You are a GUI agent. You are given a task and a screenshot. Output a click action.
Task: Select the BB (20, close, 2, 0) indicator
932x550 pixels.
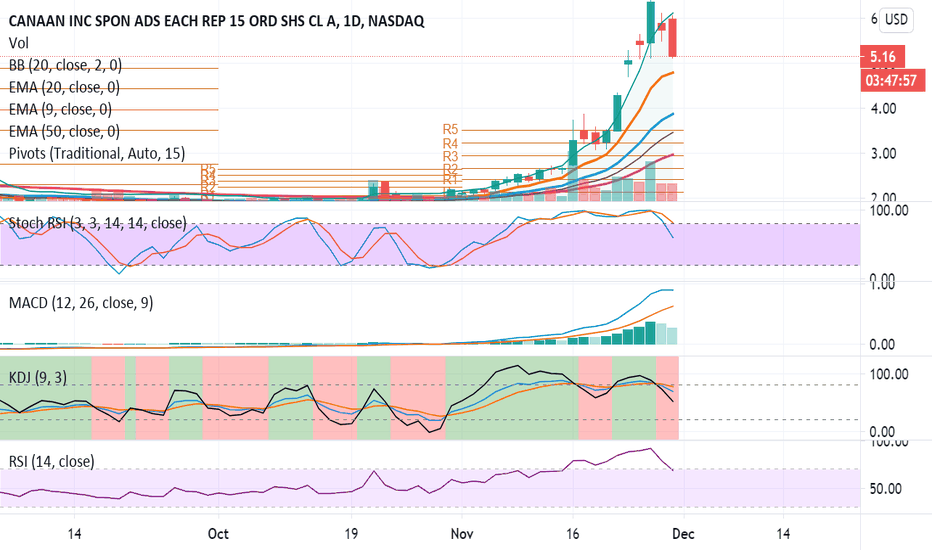[x=65, y=65]
